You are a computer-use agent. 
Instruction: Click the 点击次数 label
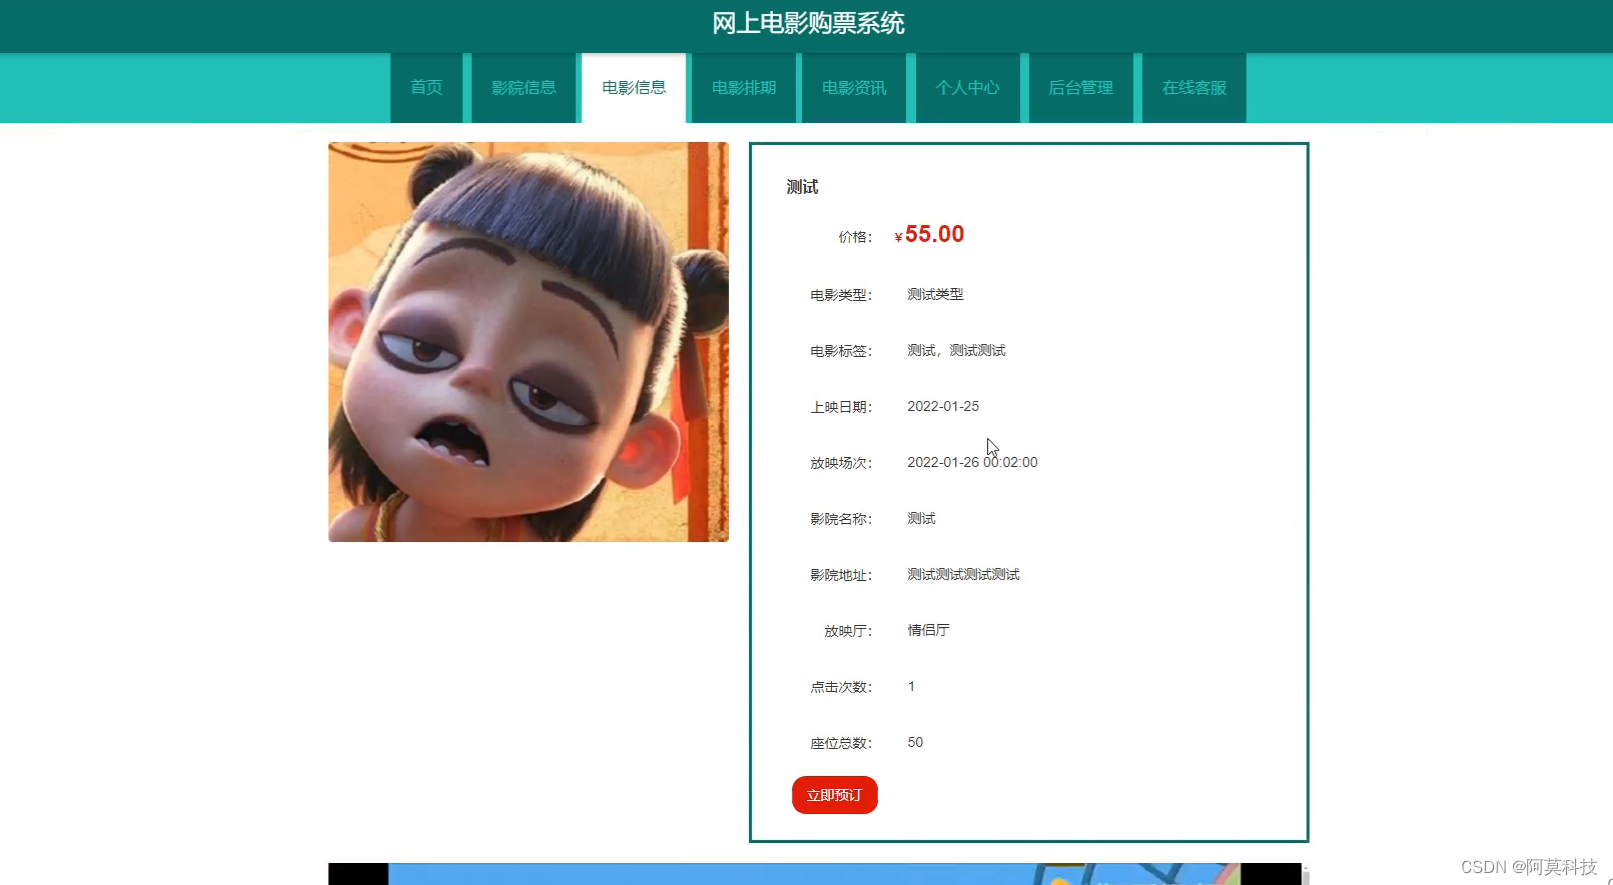(841, 687)
